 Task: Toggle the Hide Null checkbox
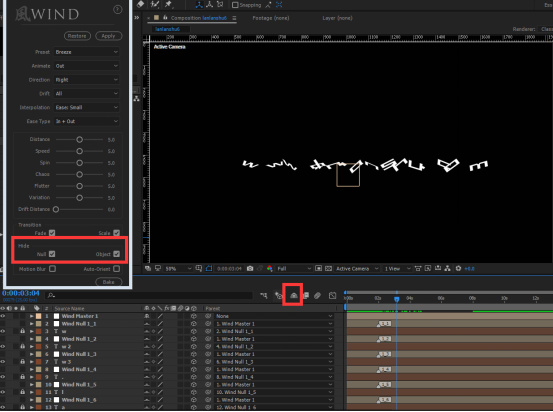(x=52, y=254)
